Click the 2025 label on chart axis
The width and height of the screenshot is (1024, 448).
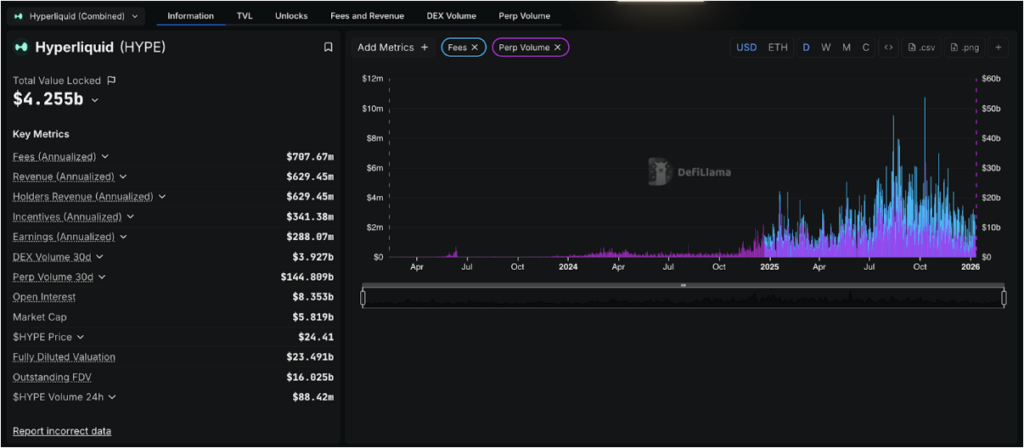click(x=769, y=267)
